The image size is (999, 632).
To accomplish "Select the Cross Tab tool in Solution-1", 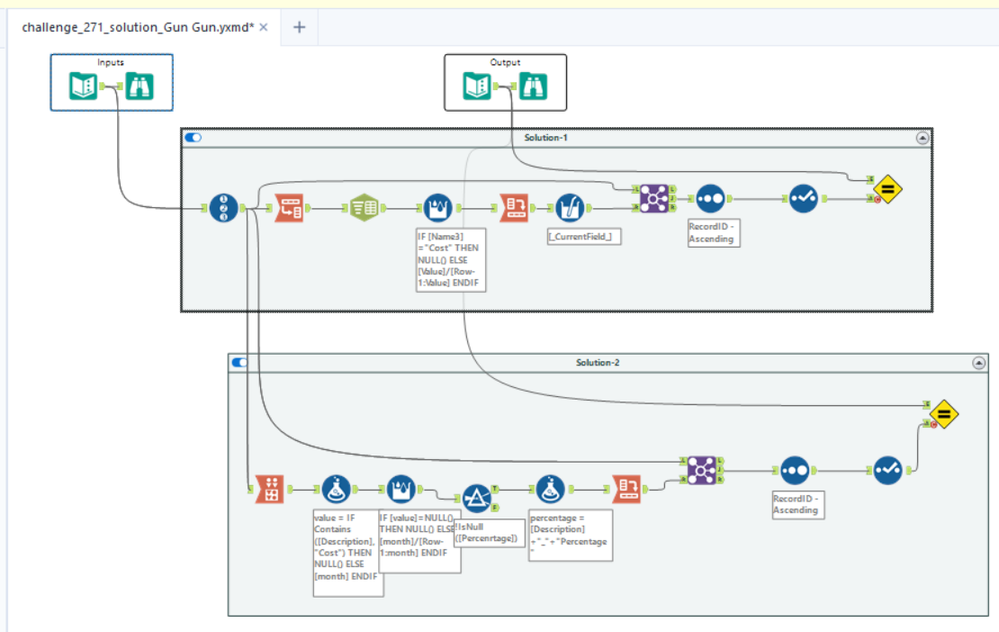I will 514,208.
